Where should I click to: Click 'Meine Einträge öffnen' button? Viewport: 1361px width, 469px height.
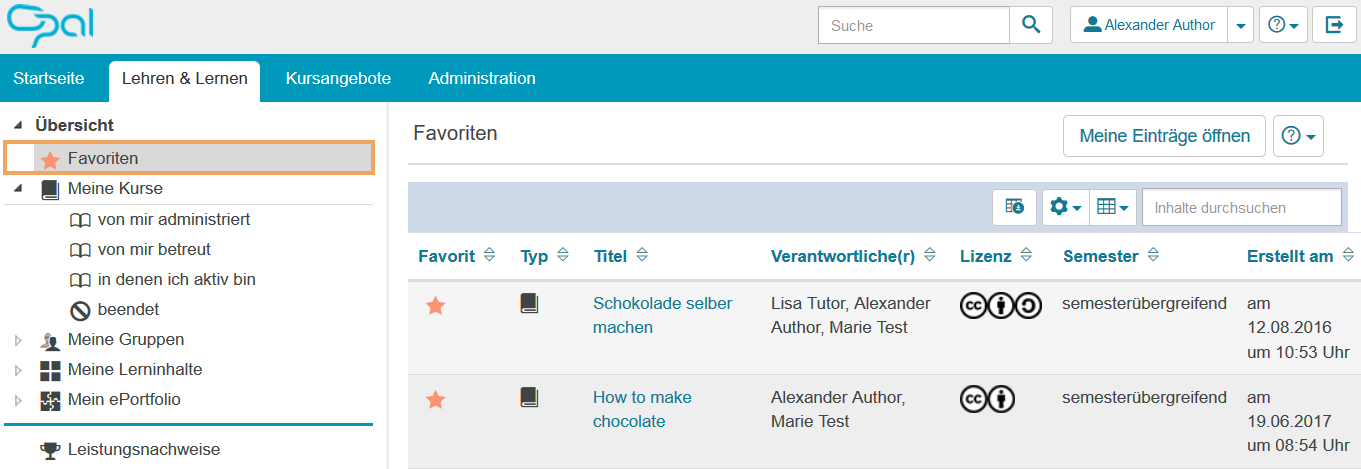1164,136
